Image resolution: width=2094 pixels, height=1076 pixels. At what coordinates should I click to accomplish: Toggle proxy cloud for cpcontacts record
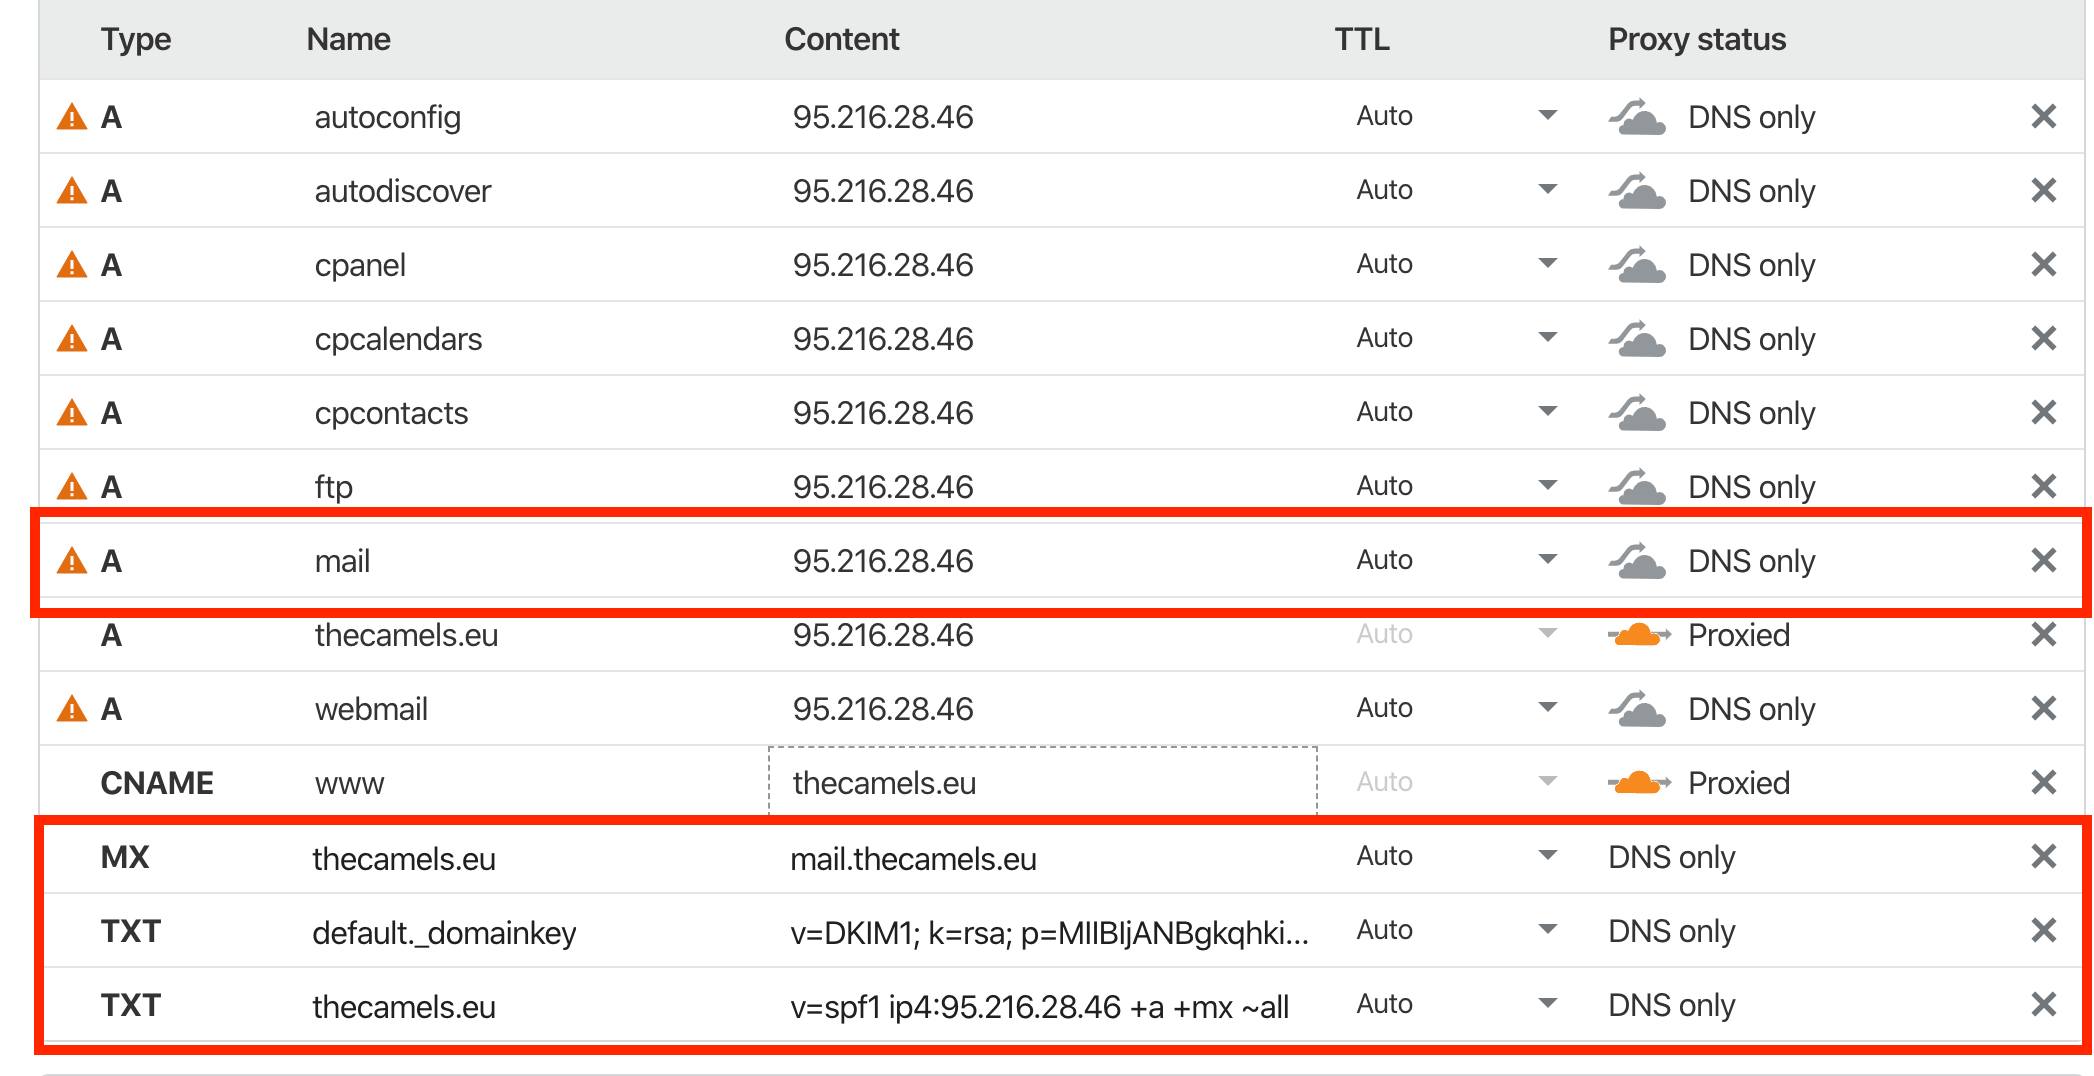pyautogui.click(x=1637, y=413)
